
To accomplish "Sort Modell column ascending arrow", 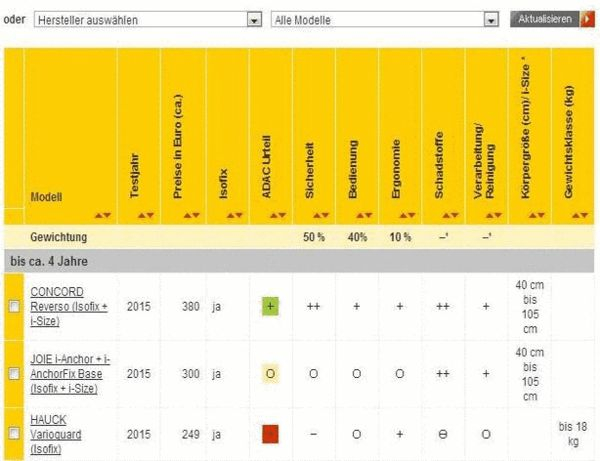I will [99, 214].
